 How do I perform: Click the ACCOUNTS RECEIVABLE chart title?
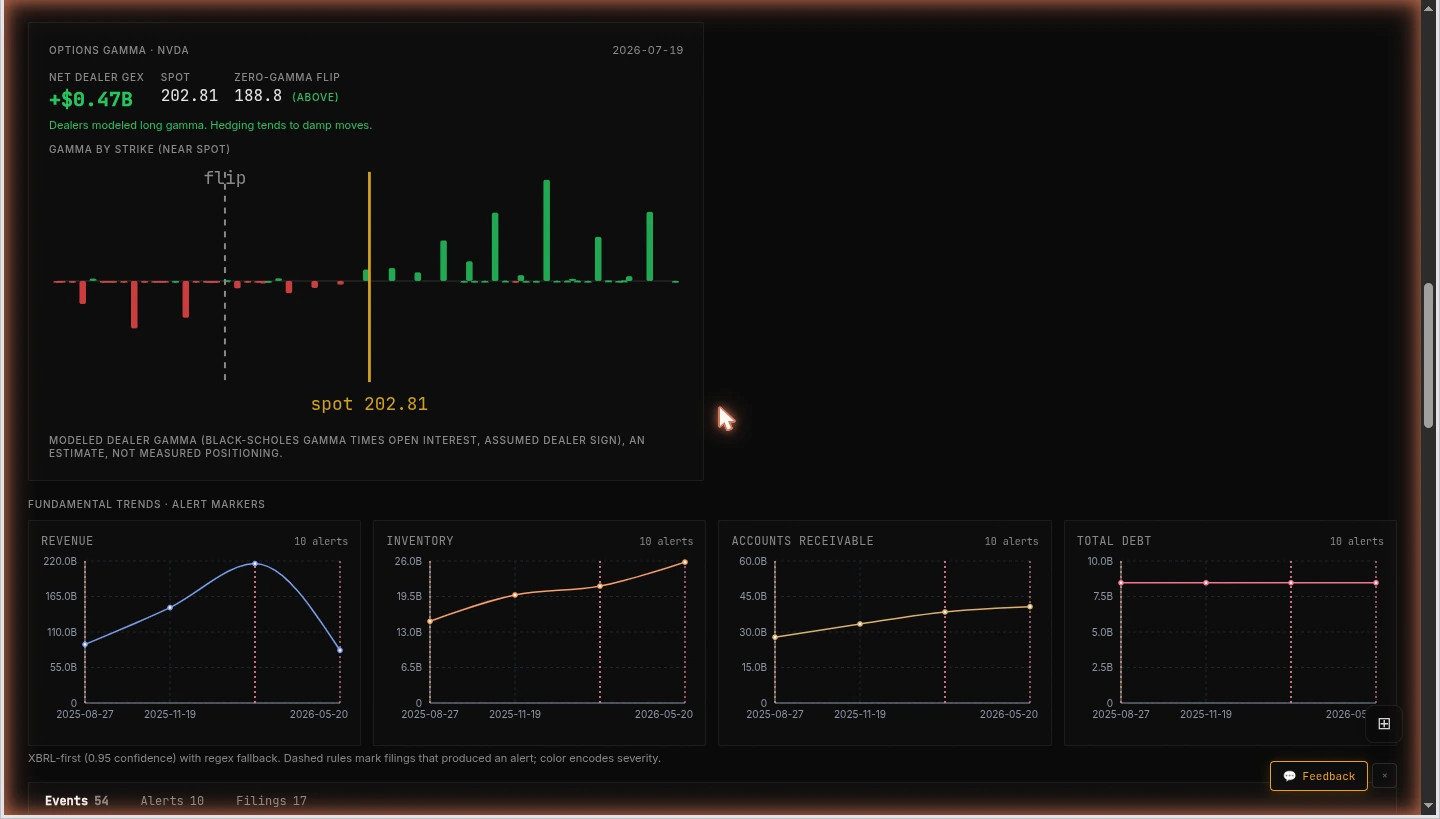click(803, 541)
